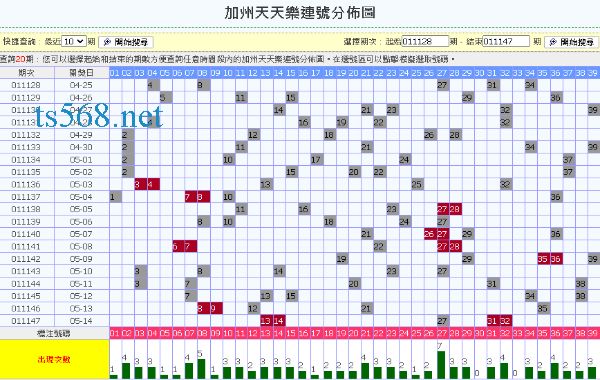The height and width of the screenshot is (380, 600).
Task: Select draw date 05-14
Action: pos(81,321)
